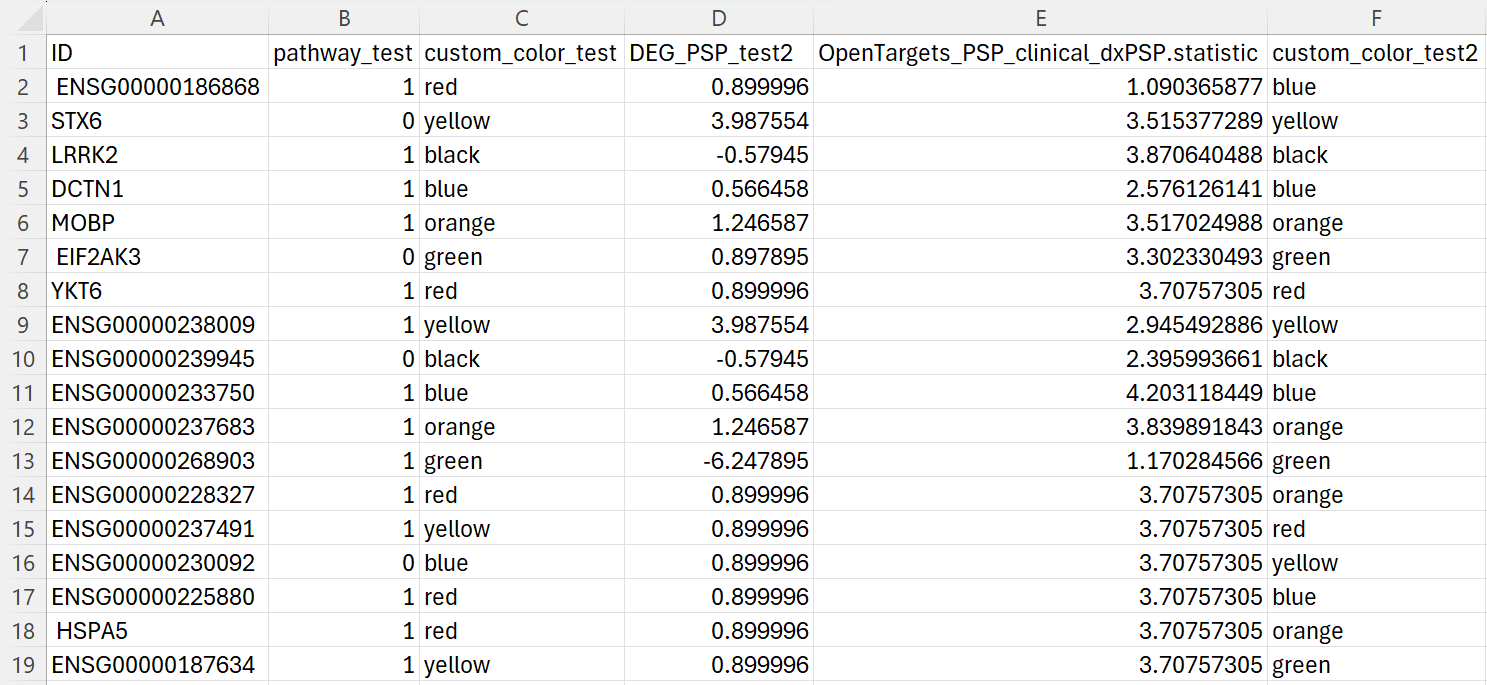Select row 1 header

(24, 53)
